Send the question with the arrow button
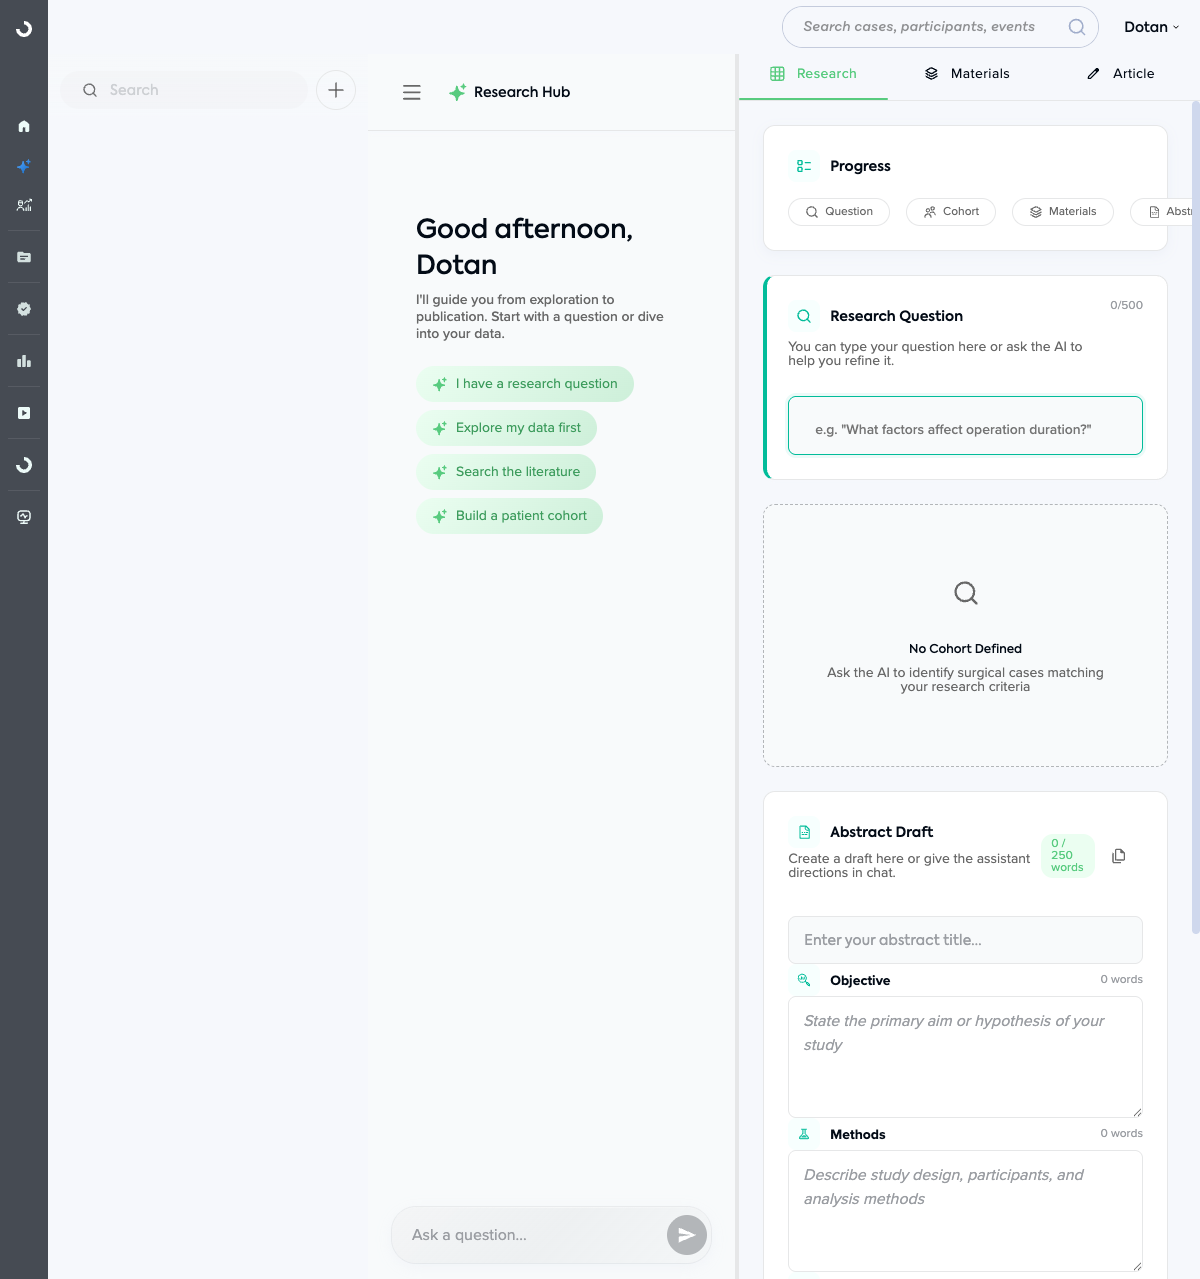The height and width of the screenshot is (1279, 1200). 687,1235
